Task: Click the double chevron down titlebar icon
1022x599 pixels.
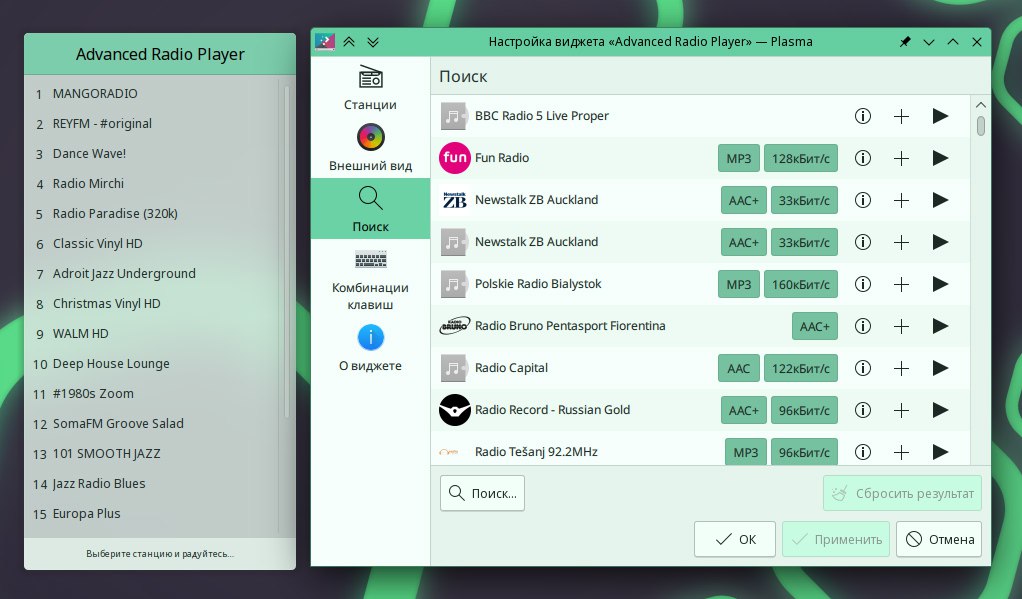Action: [x=373, y=42]
